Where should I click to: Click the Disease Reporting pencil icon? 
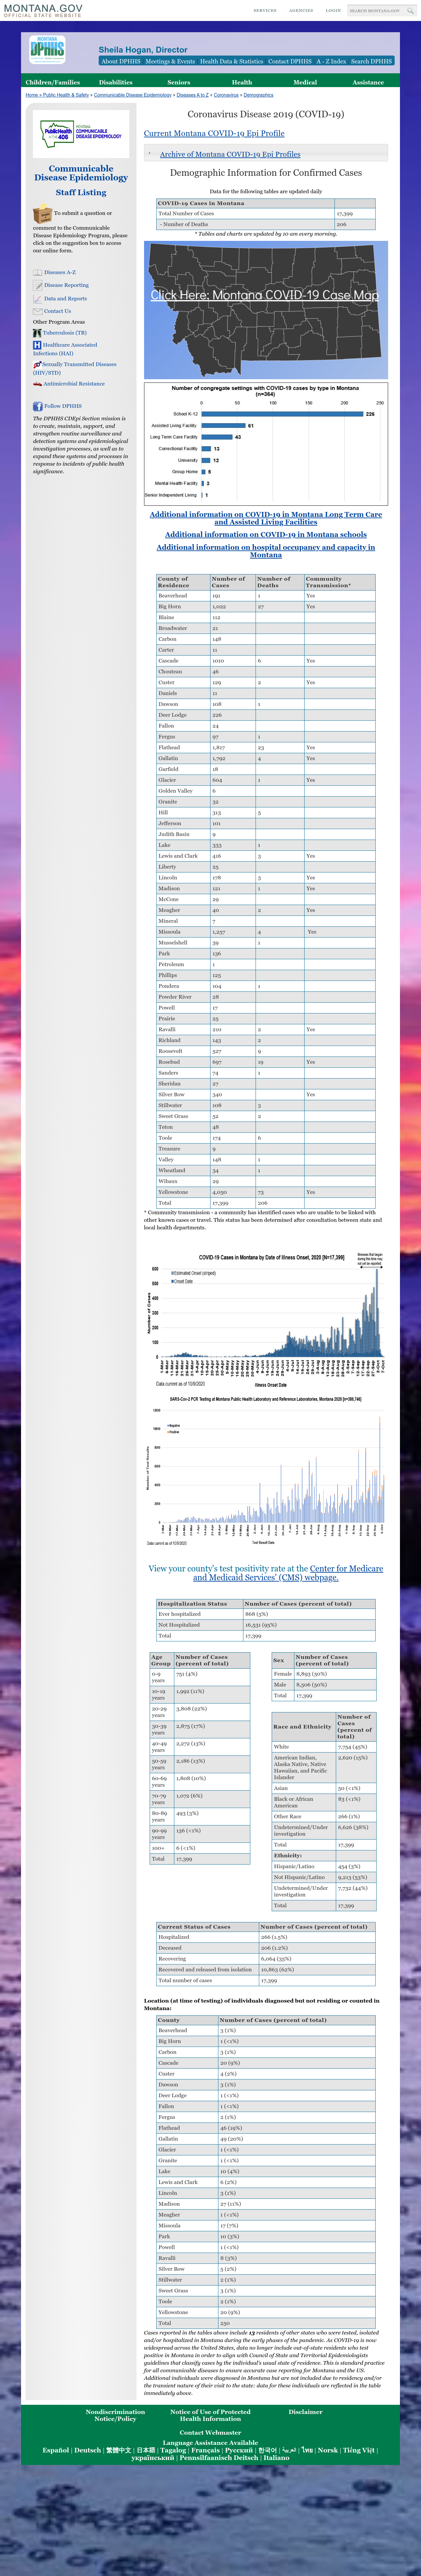point(37,285)
